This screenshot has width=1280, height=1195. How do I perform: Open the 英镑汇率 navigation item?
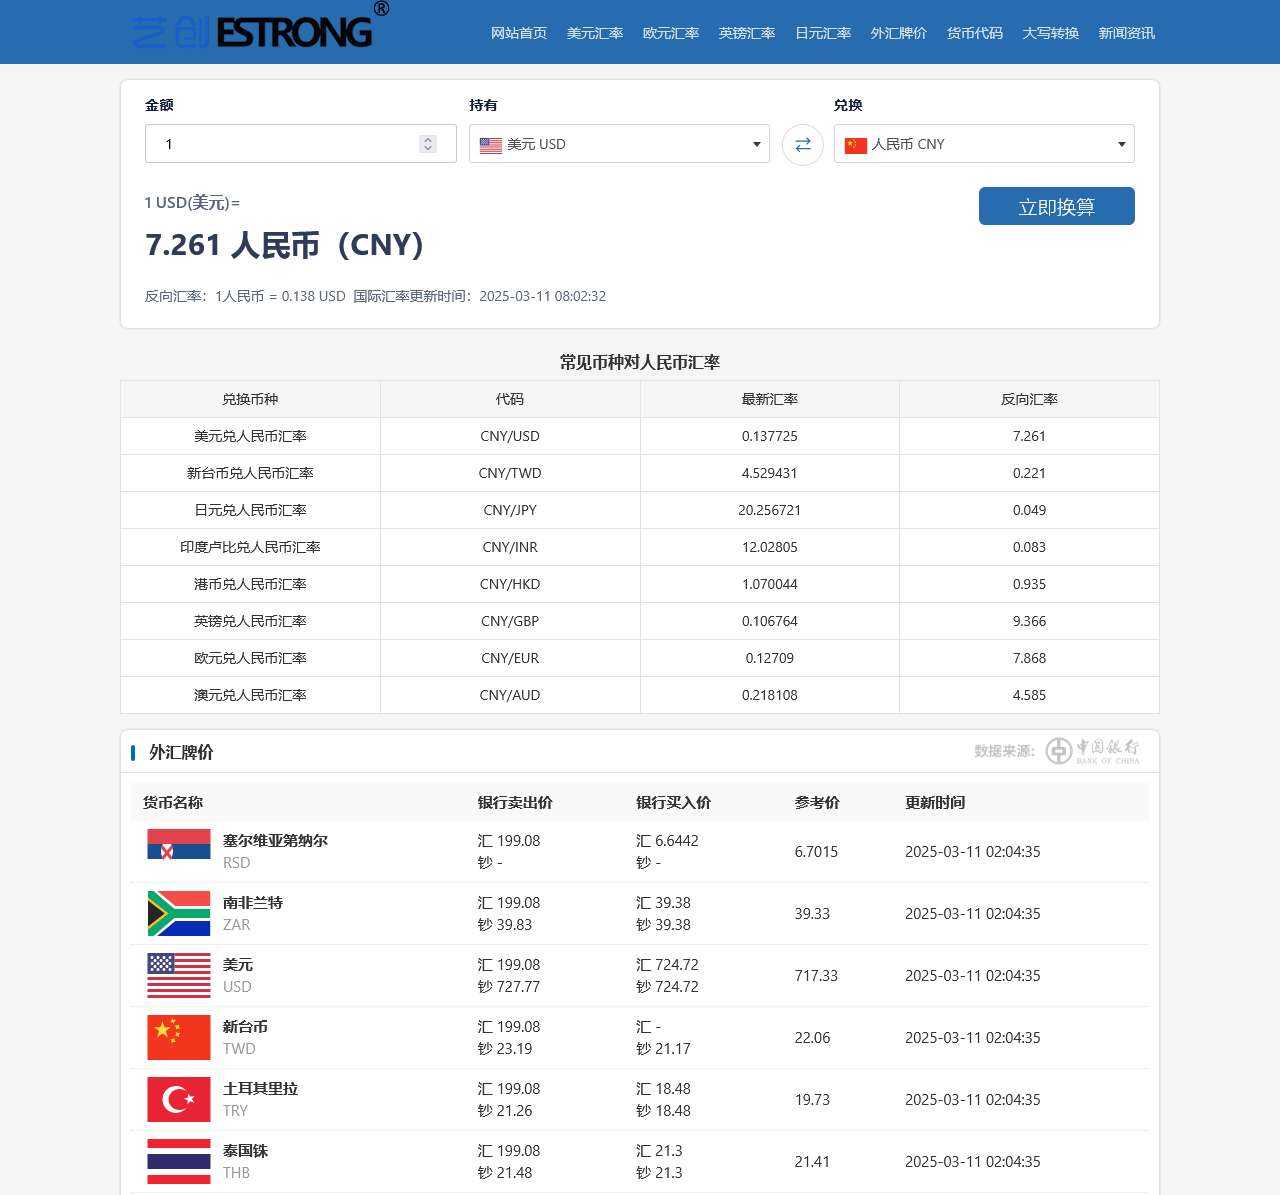click(747, 33)
